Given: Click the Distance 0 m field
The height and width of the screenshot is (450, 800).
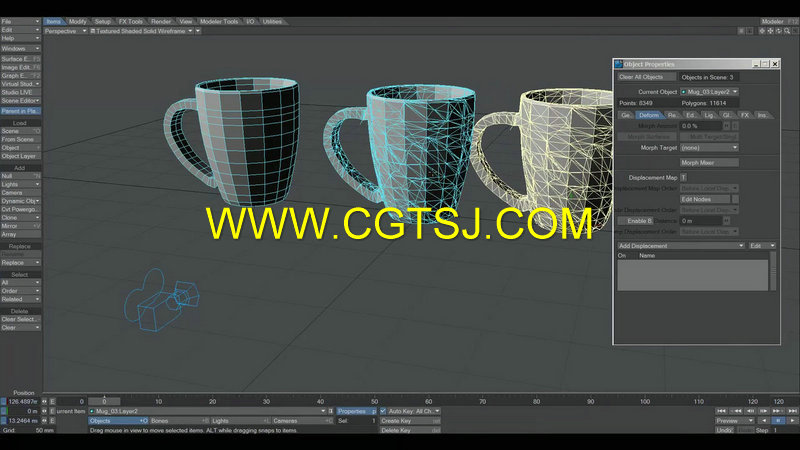Looking at the screenshot, I should coord(701,221).
